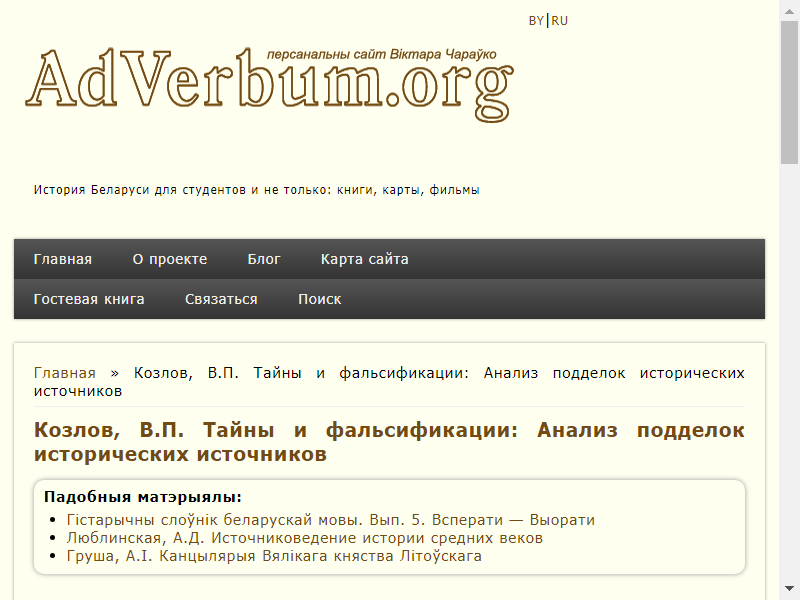Open the Поиск menu item
The height and width of the screenshot is (600, 800).
[319, 299]
